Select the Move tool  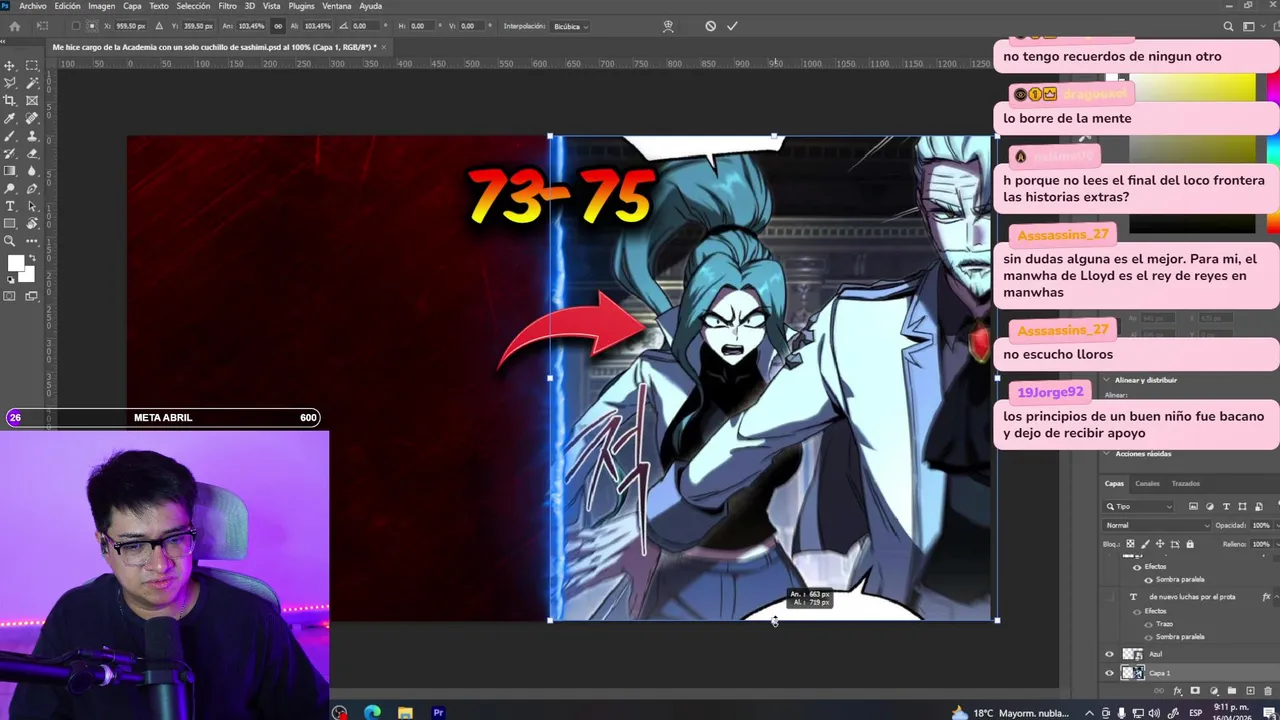[x=10, y=65]
